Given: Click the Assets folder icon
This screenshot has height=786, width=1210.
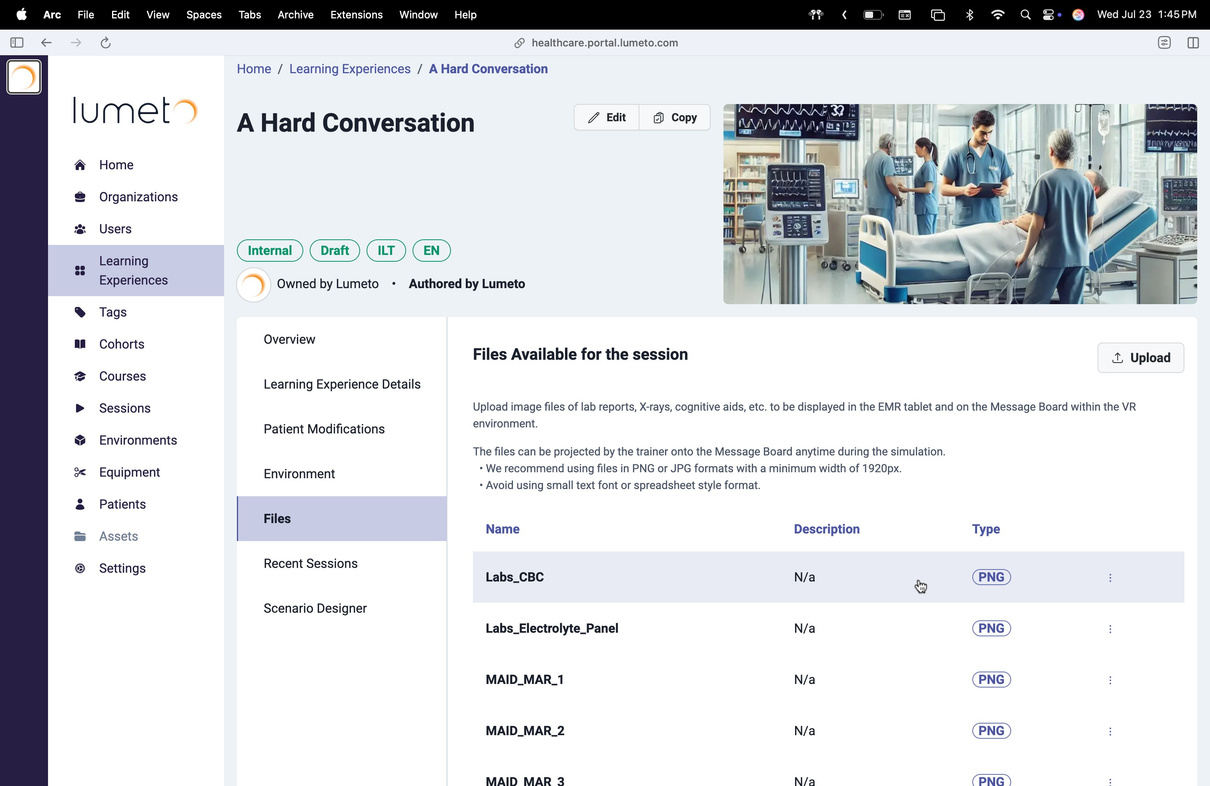Looking at the screenshot, I should 80,536.
